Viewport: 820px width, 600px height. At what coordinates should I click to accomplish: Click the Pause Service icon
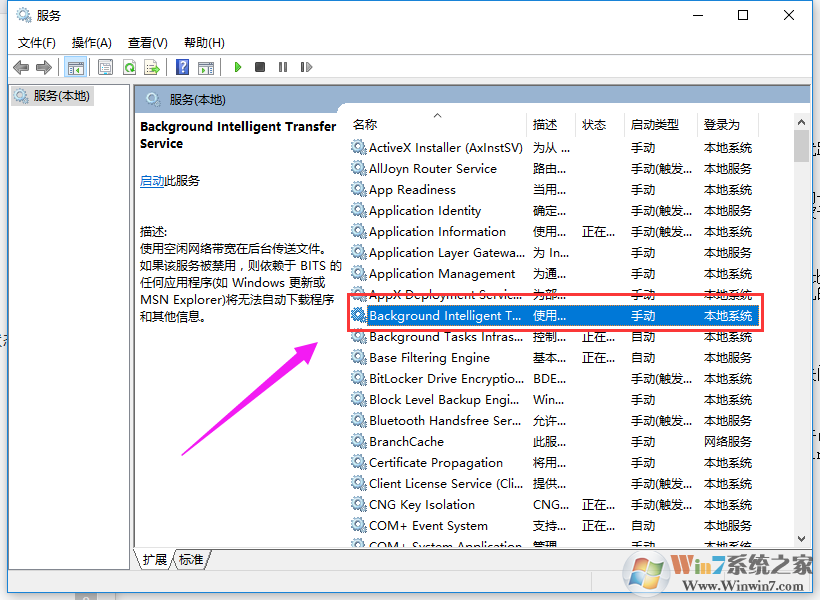283,67
